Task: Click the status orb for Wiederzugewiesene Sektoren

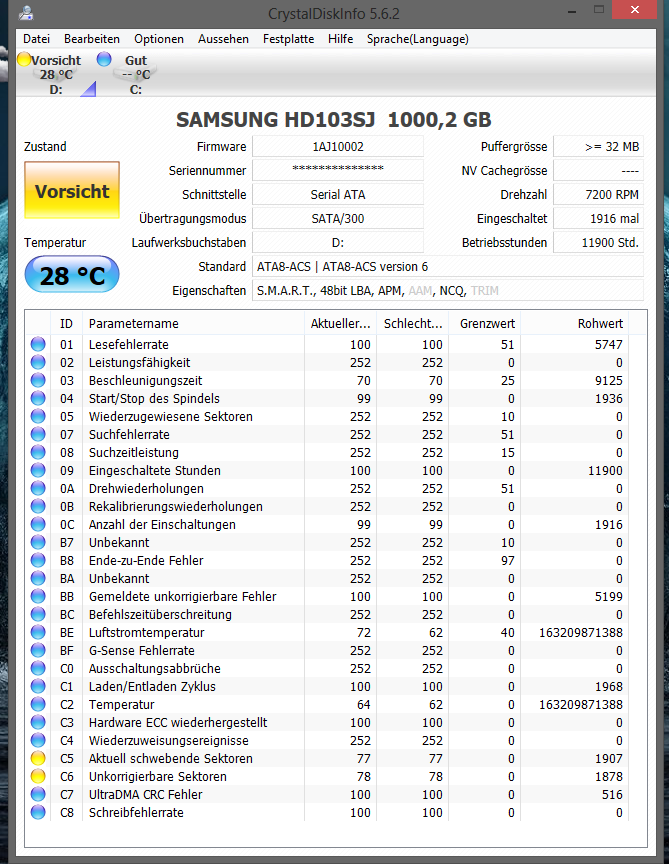Action: (x=38, y=417)
